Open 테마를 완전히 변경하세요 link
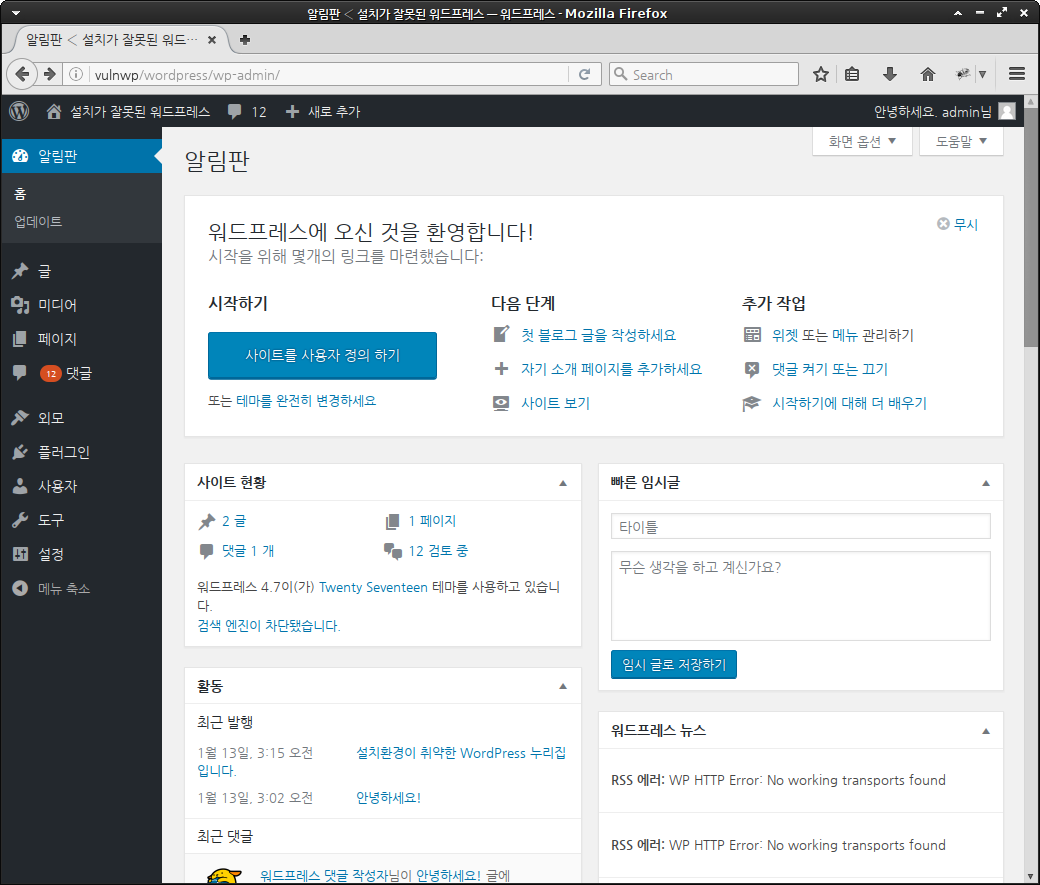Image resolution: width=1040 pixels, height=885 pixels. point(306,401)
